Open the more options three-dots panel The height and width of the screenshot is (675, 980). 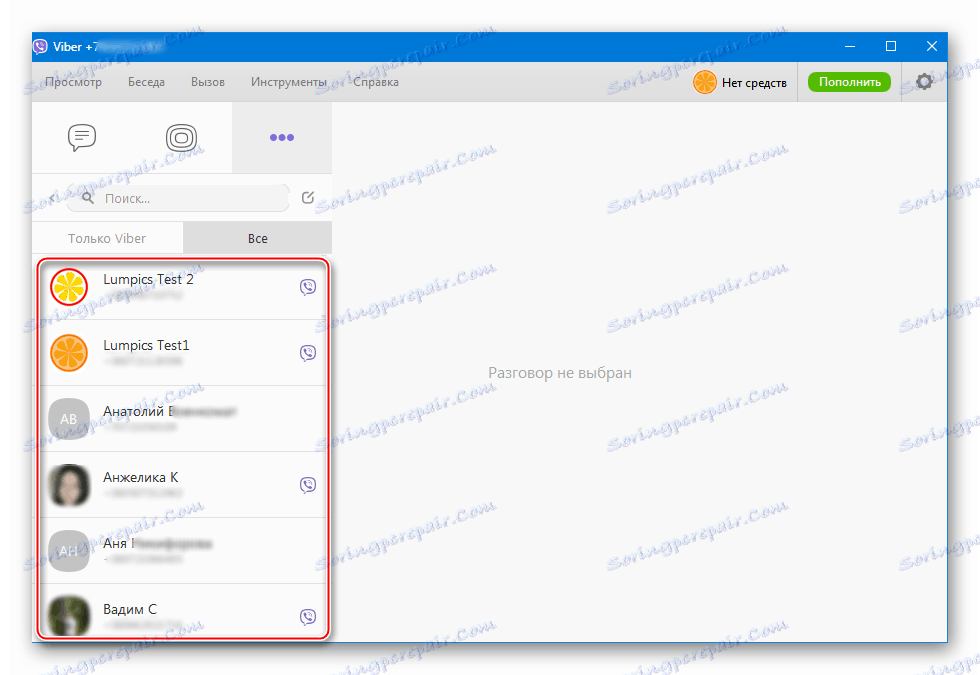(281, 138)
